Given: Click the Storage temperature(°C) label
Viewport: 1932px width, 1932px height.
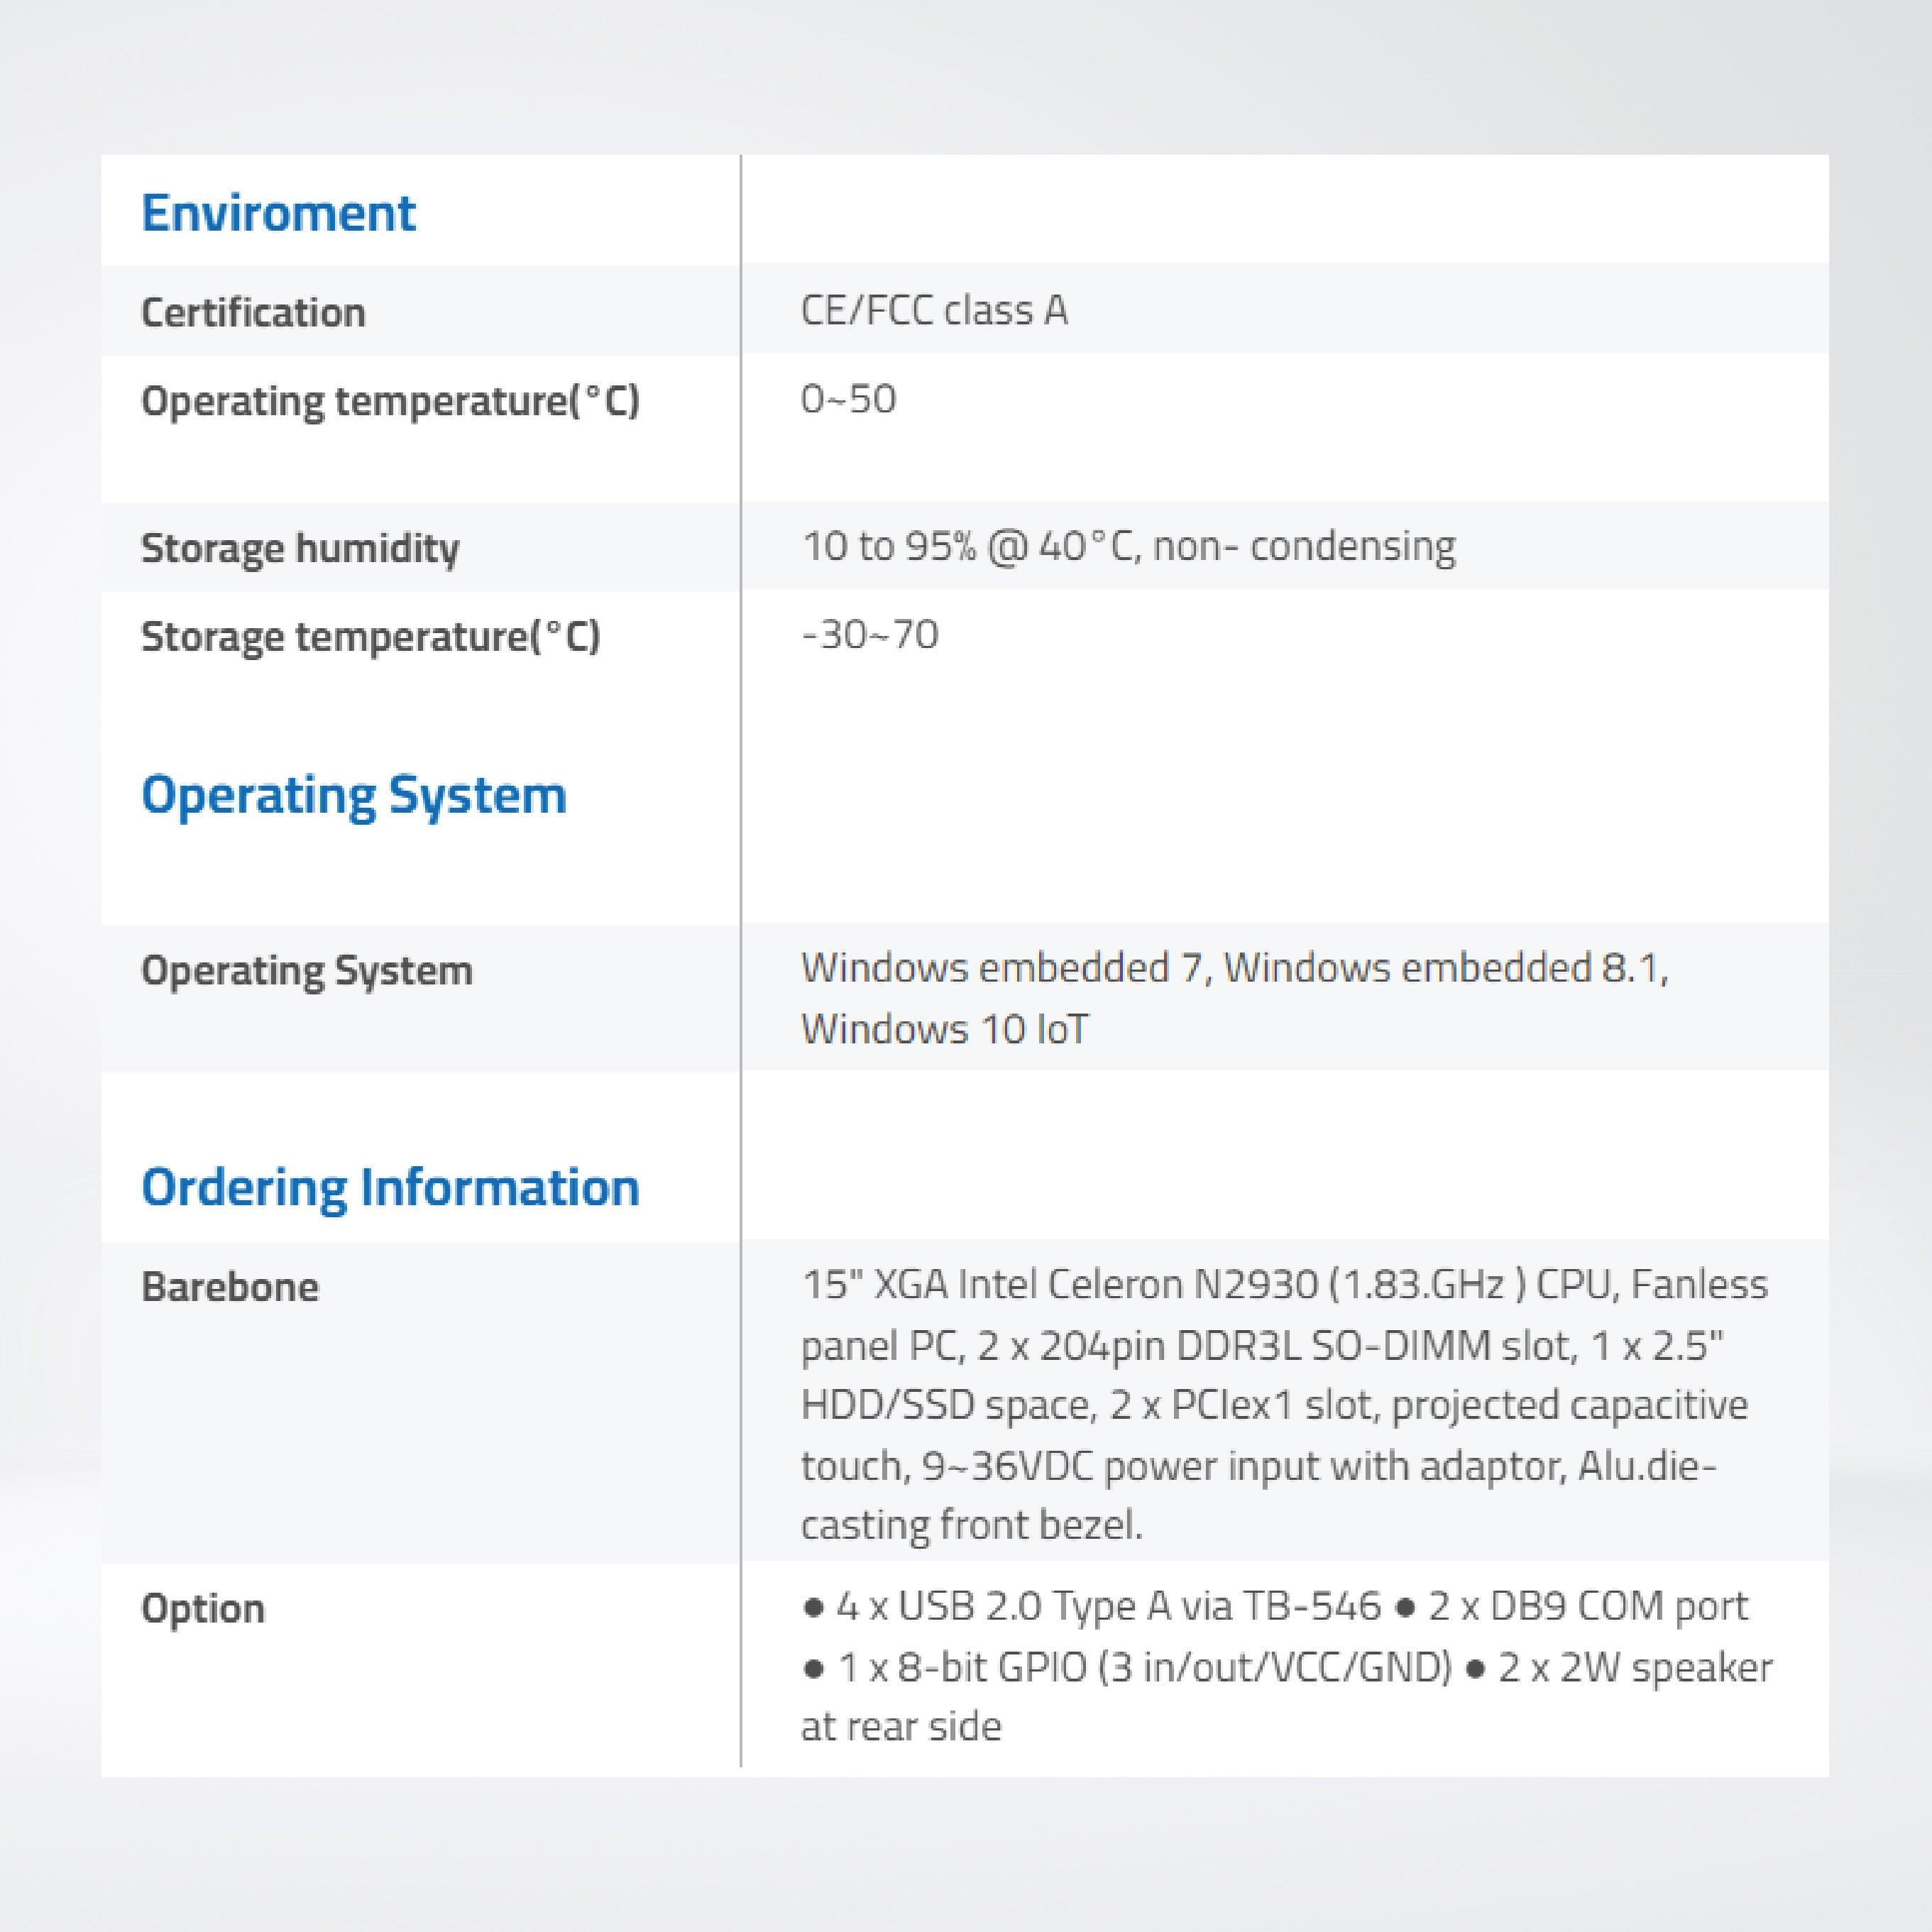Looking at the screenshot, I should pyautogui.click(x=371, y=636).
